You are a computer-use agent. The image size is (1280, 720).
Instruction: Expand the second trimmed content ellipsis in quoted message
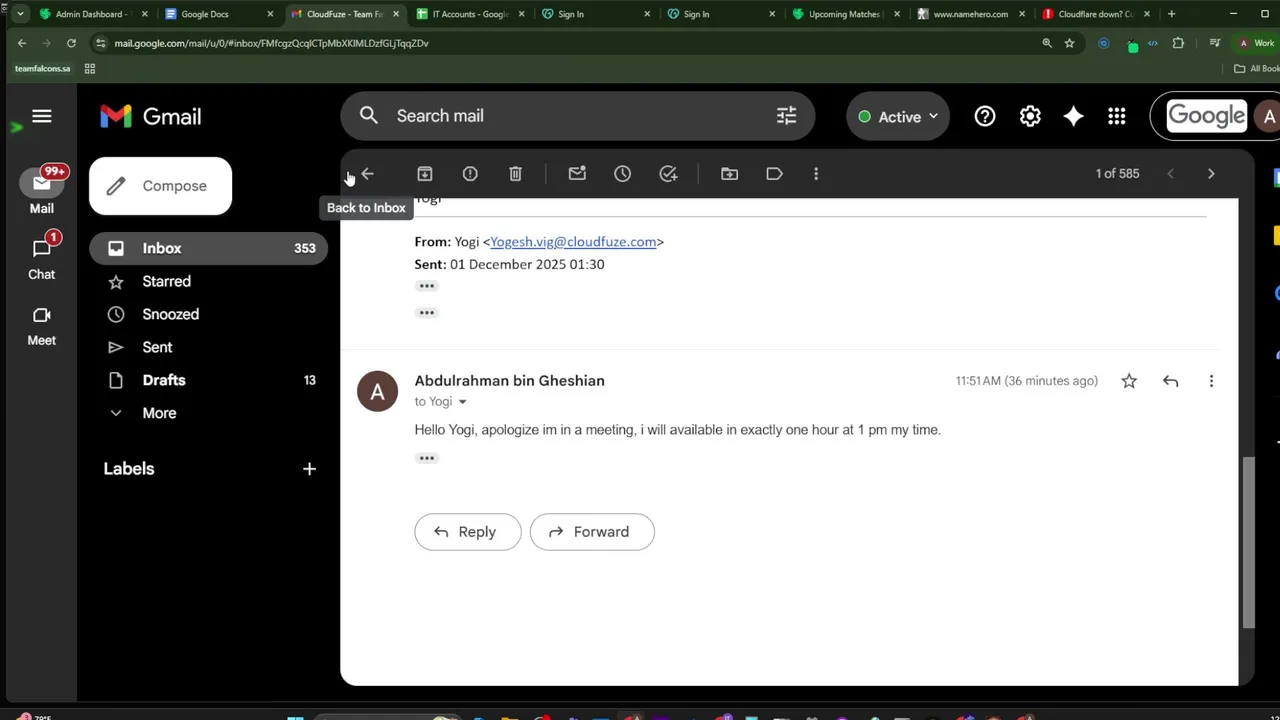pyautogui.click(x=427, y=313)
